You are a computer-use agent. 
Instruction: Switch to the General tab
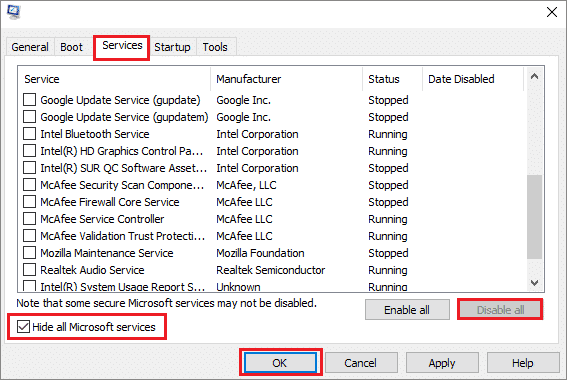[x=30, y=47]
